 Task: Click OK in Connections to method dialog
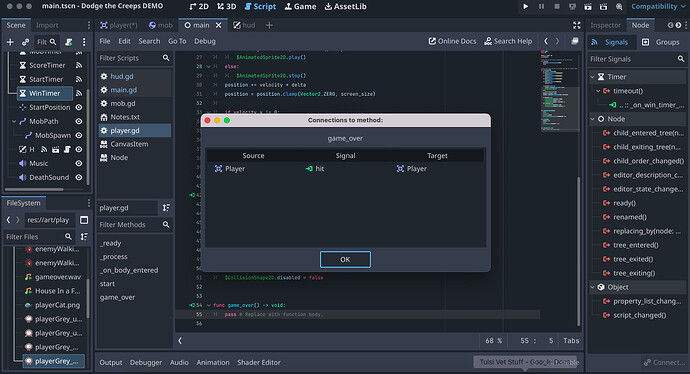[345, 260]
